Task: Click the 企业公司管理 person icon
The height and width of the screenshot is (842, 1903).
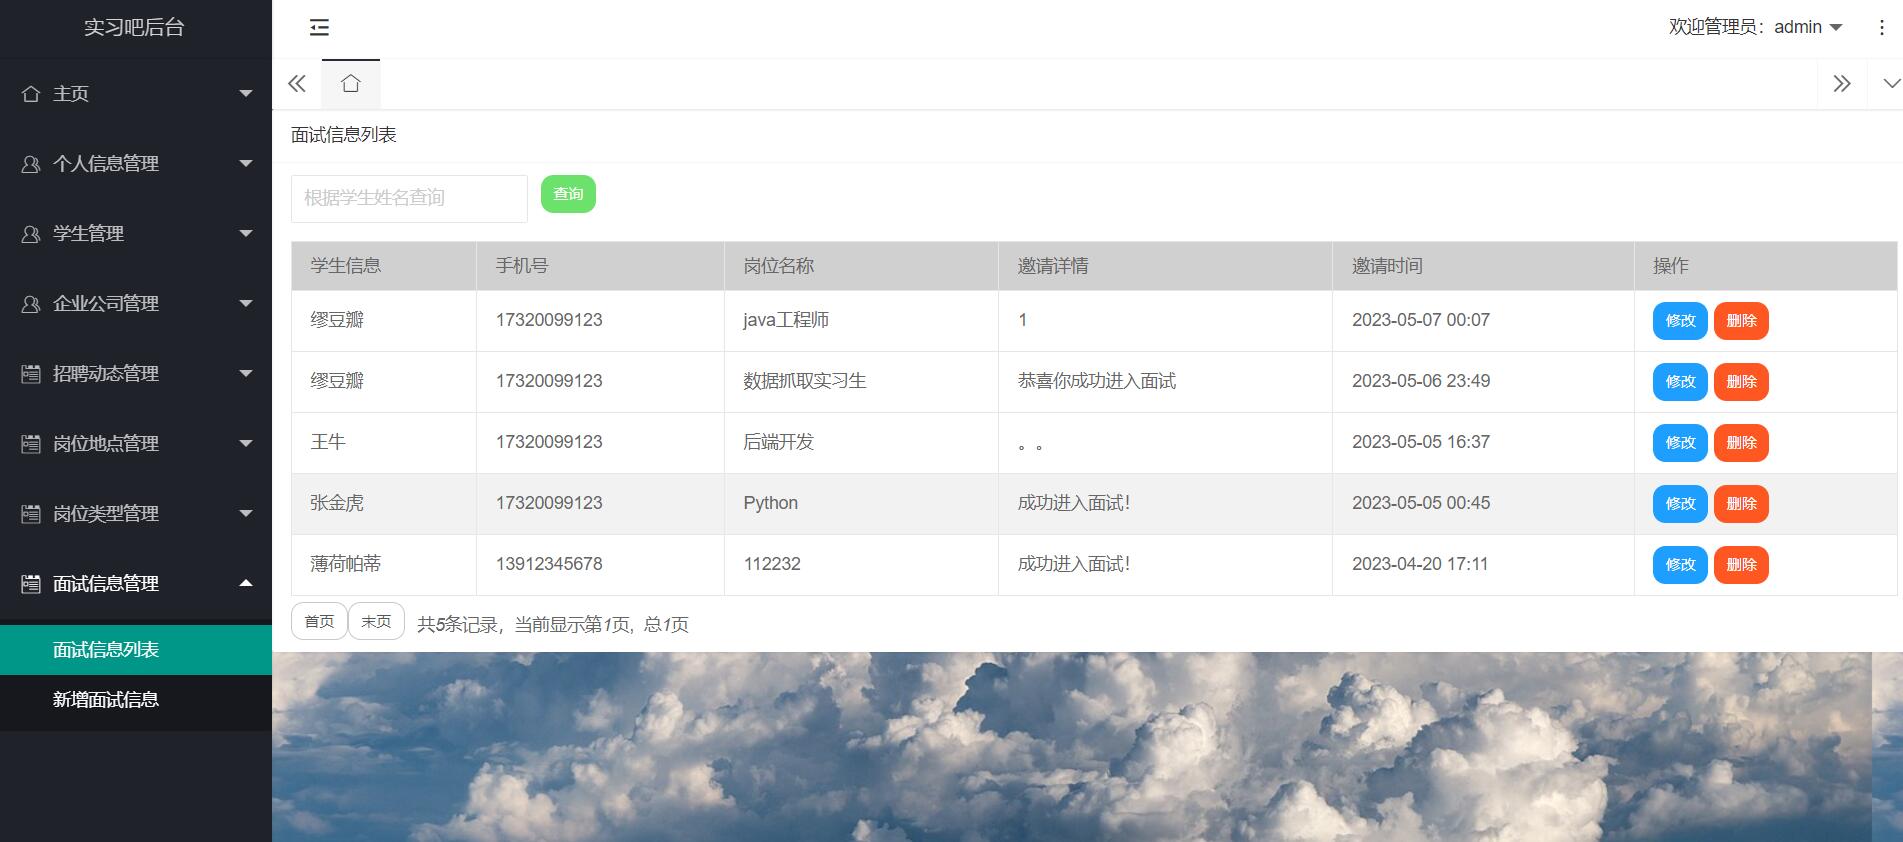Action: pos(31,304)
